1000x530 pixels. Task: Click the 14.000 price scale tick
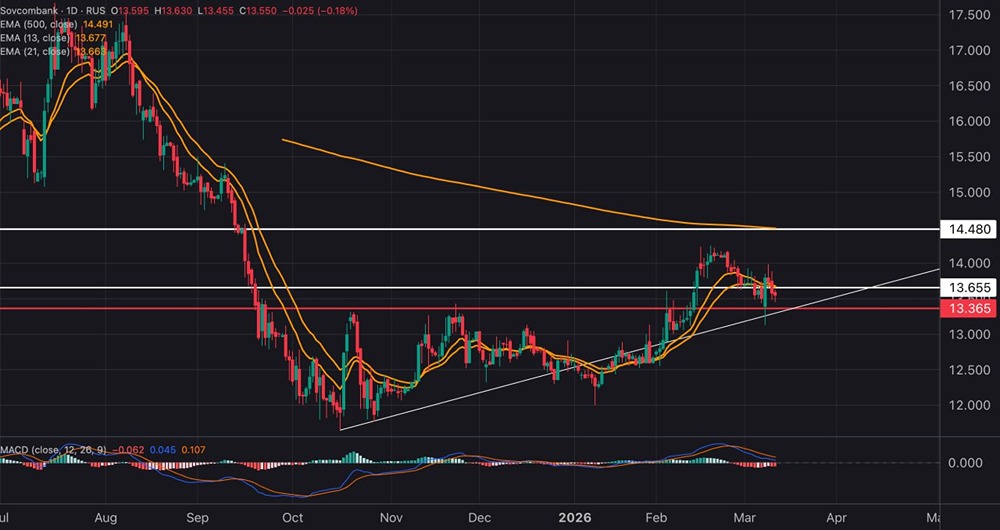(969, 263)
